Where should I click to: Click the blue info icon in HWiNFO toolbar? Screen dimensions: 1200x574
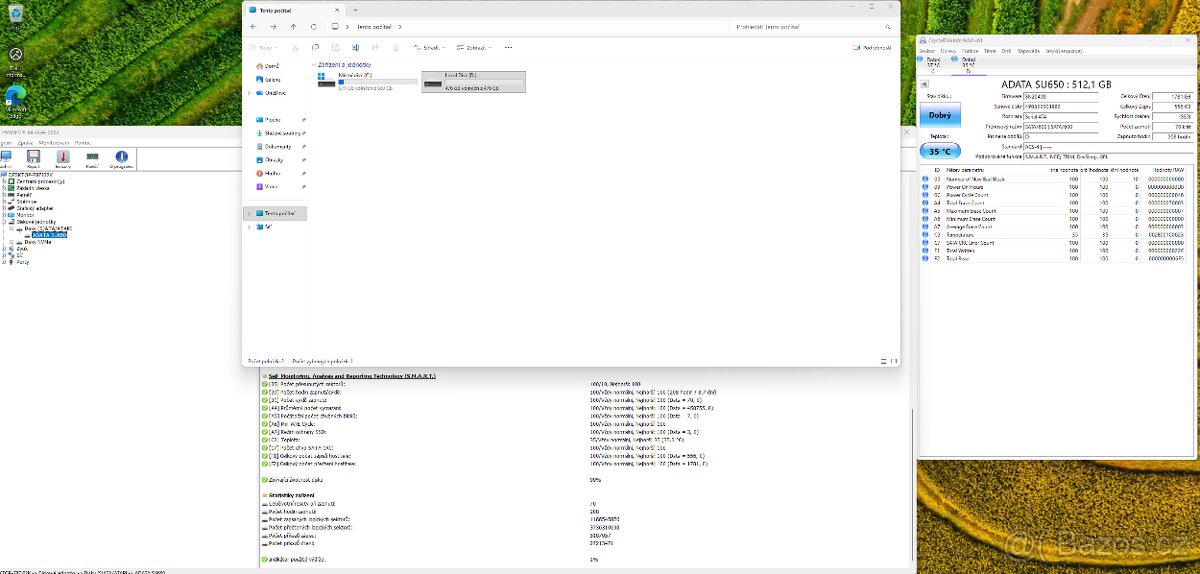click(x=122, y=158)
